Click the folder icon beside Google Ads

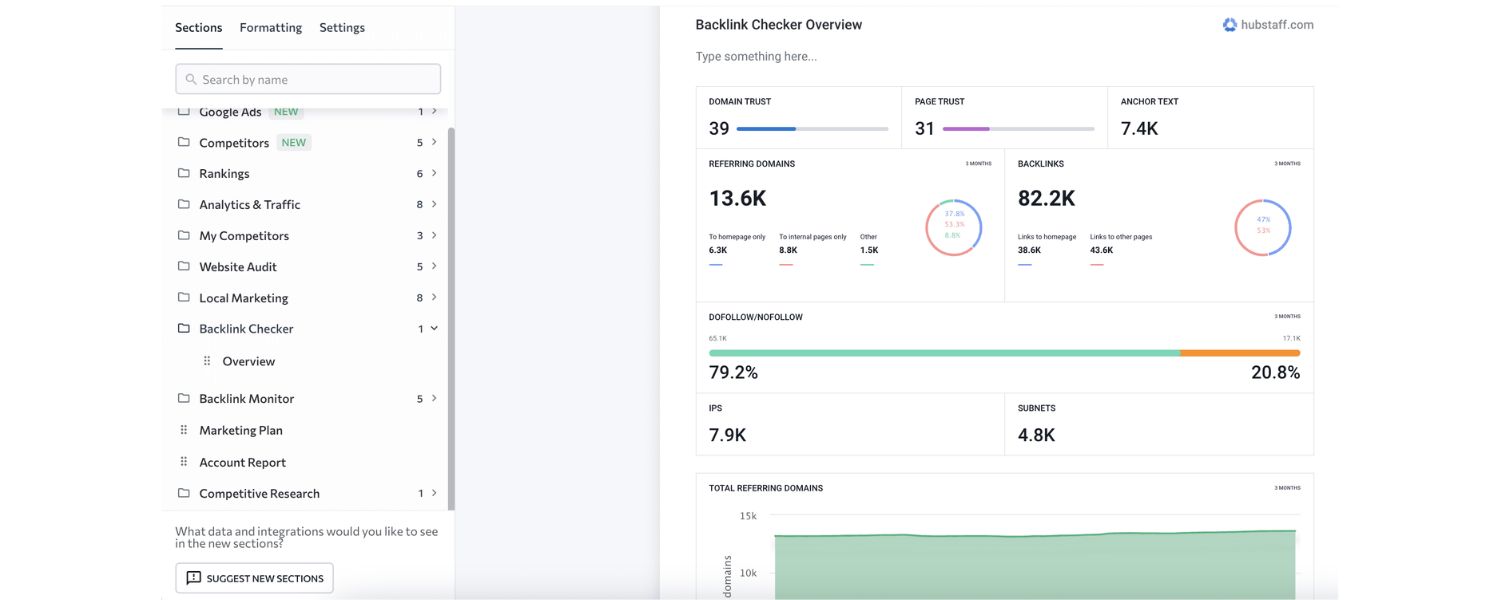pos(184,111)
